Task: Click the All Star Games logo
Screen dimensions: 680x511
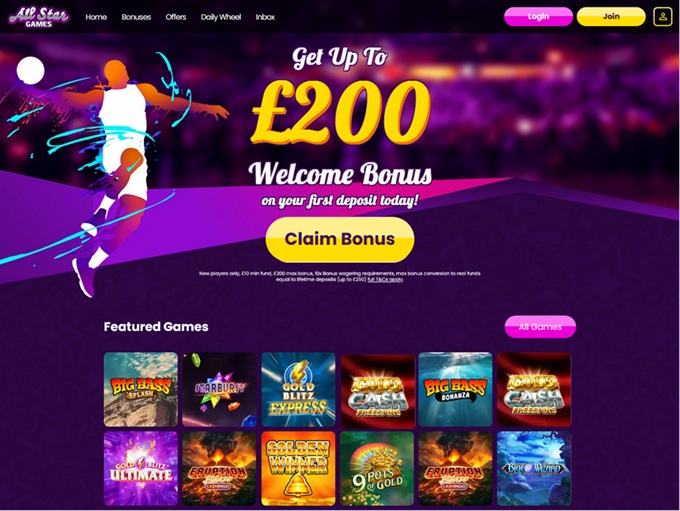Action: pyautogui.click(x=39, y=16)
